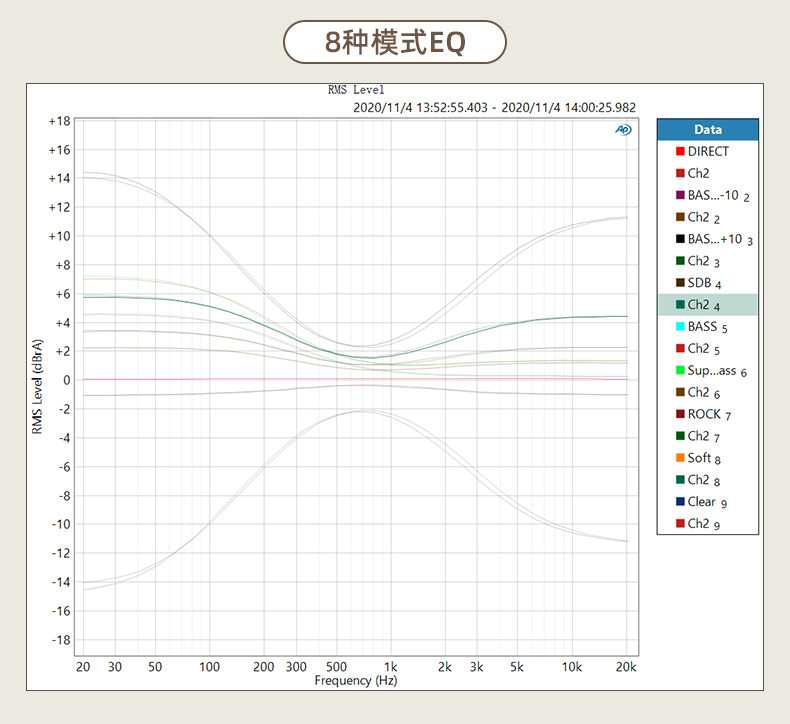Select the red DIRECT color swatch

coord(680,151)
